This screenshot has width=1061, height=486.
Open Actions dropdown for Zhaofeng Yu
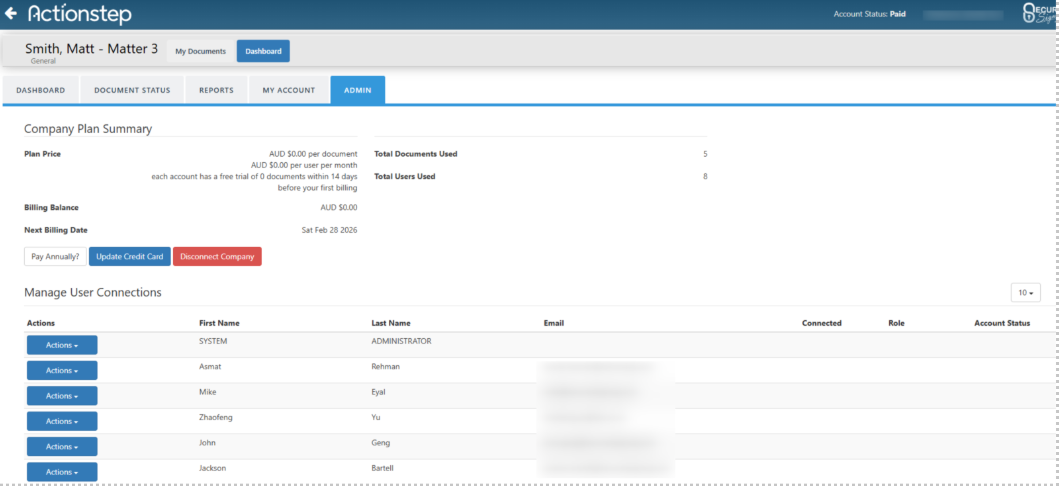tap(62, 421)
